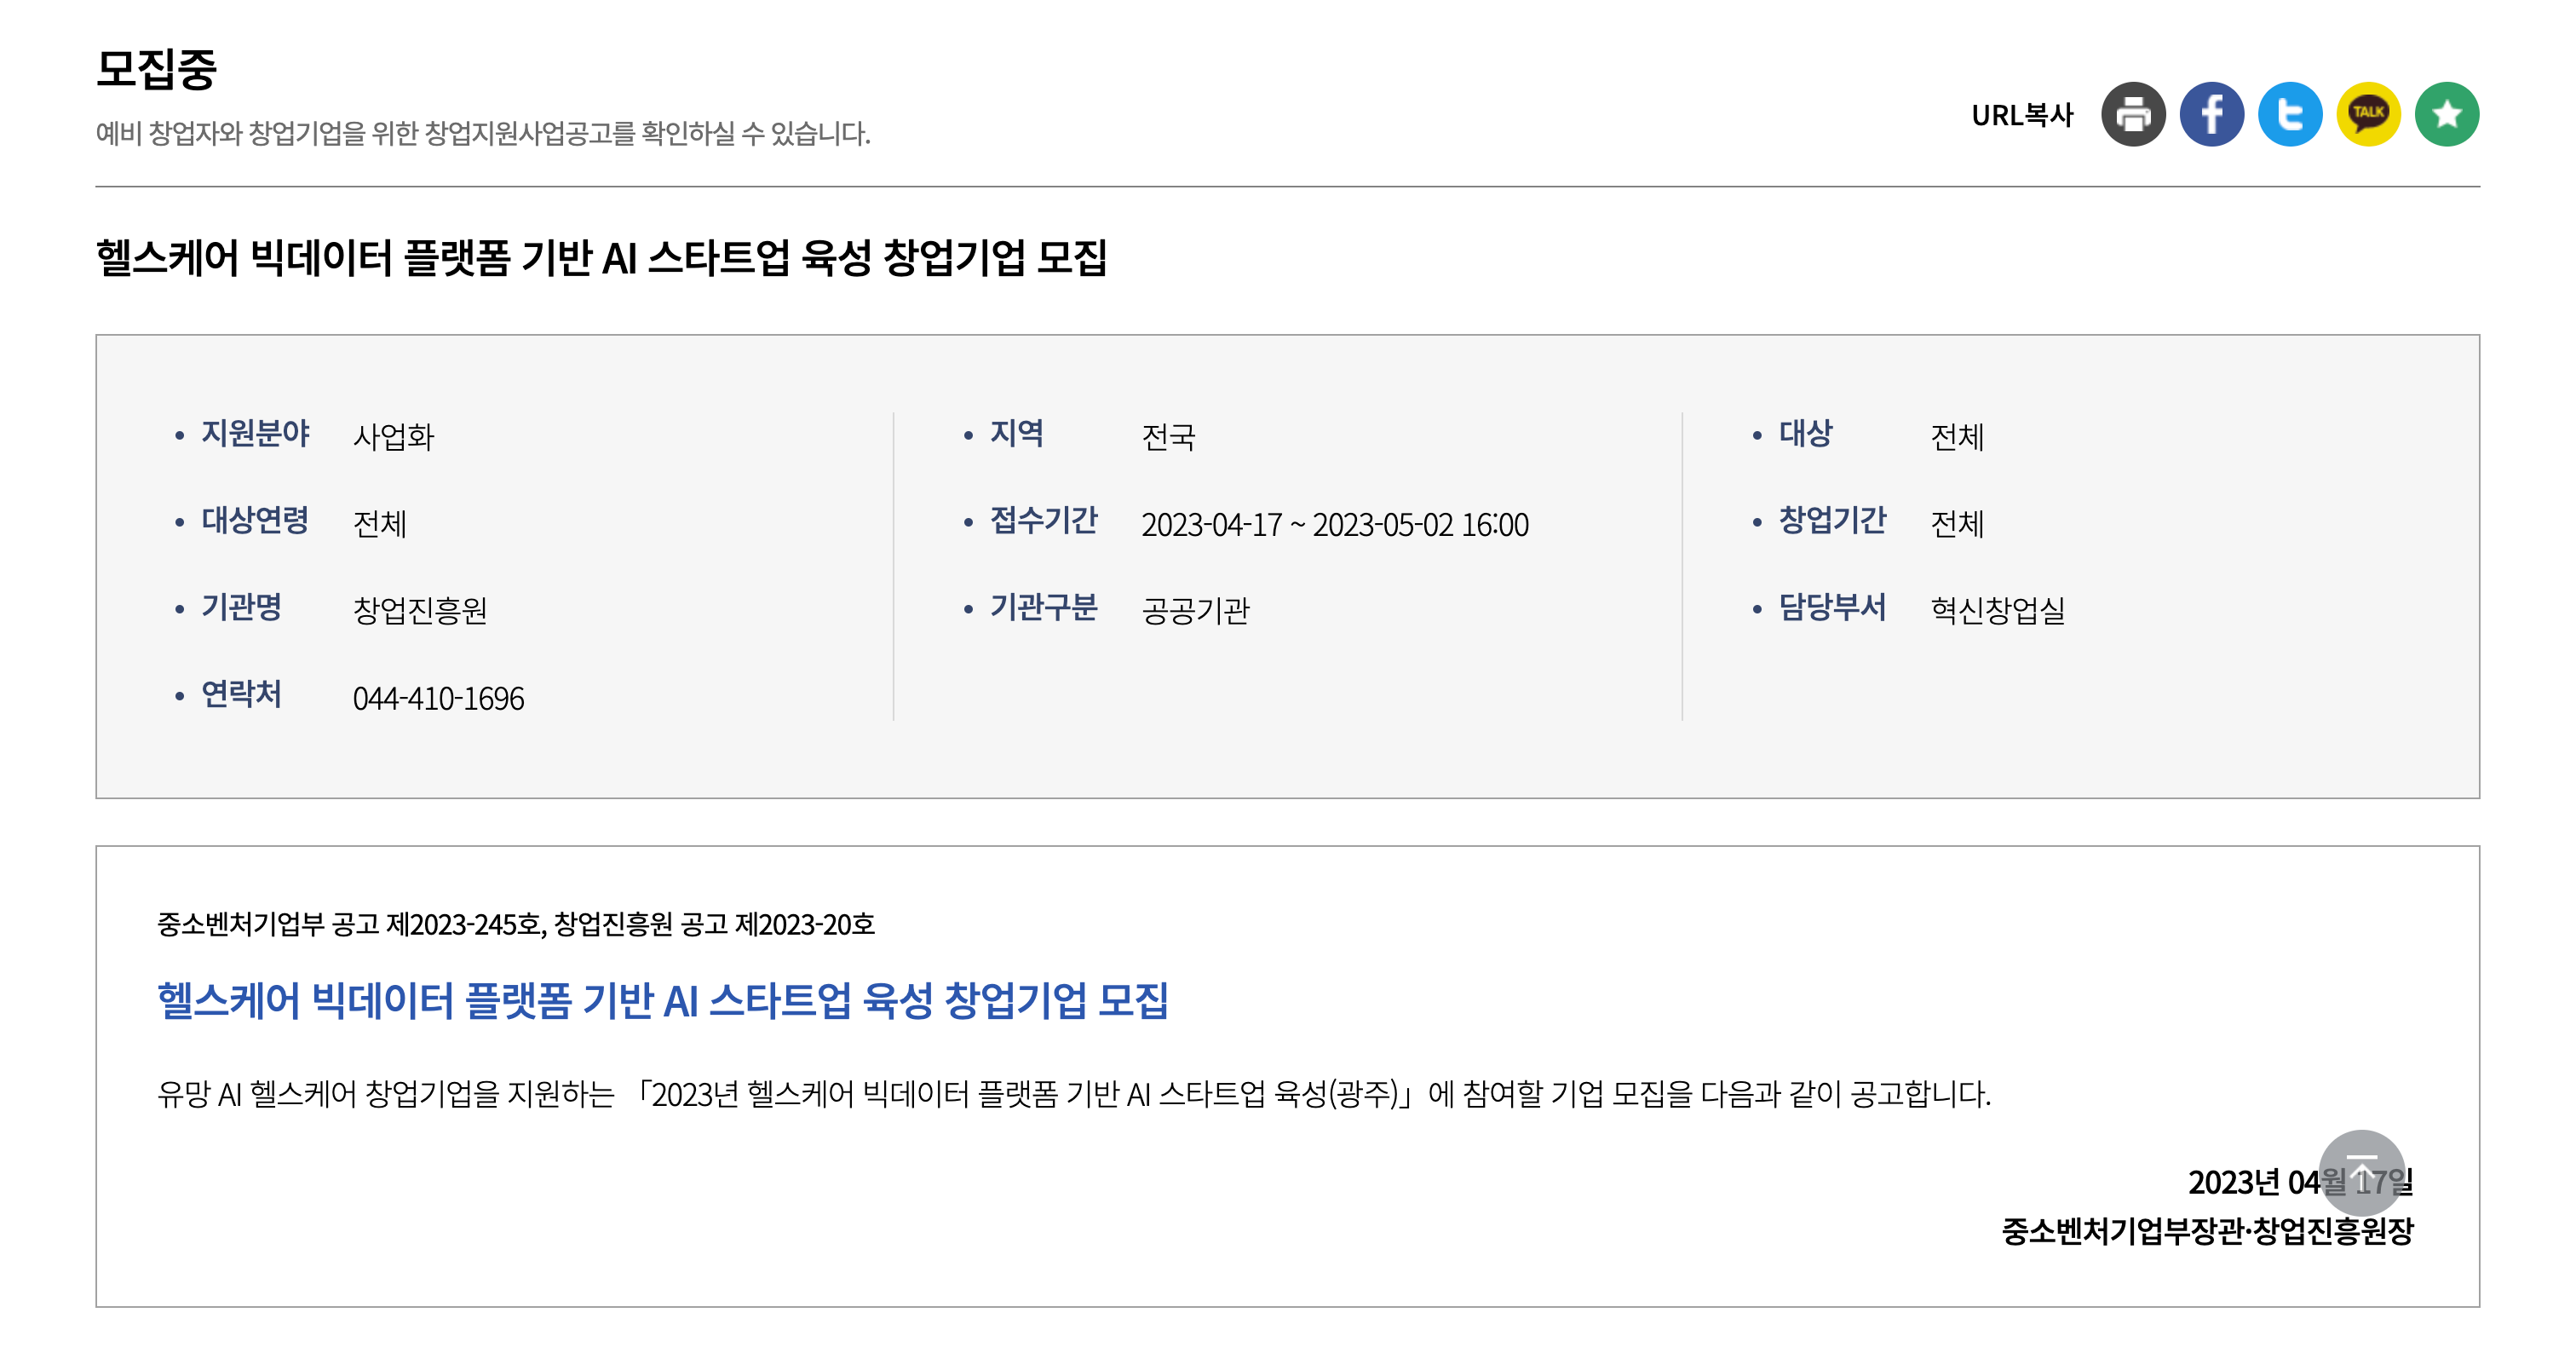The height and width of the screenshot is (1353, 2576).
Task: Click the 지역 label
Action: pos(1017,433)
